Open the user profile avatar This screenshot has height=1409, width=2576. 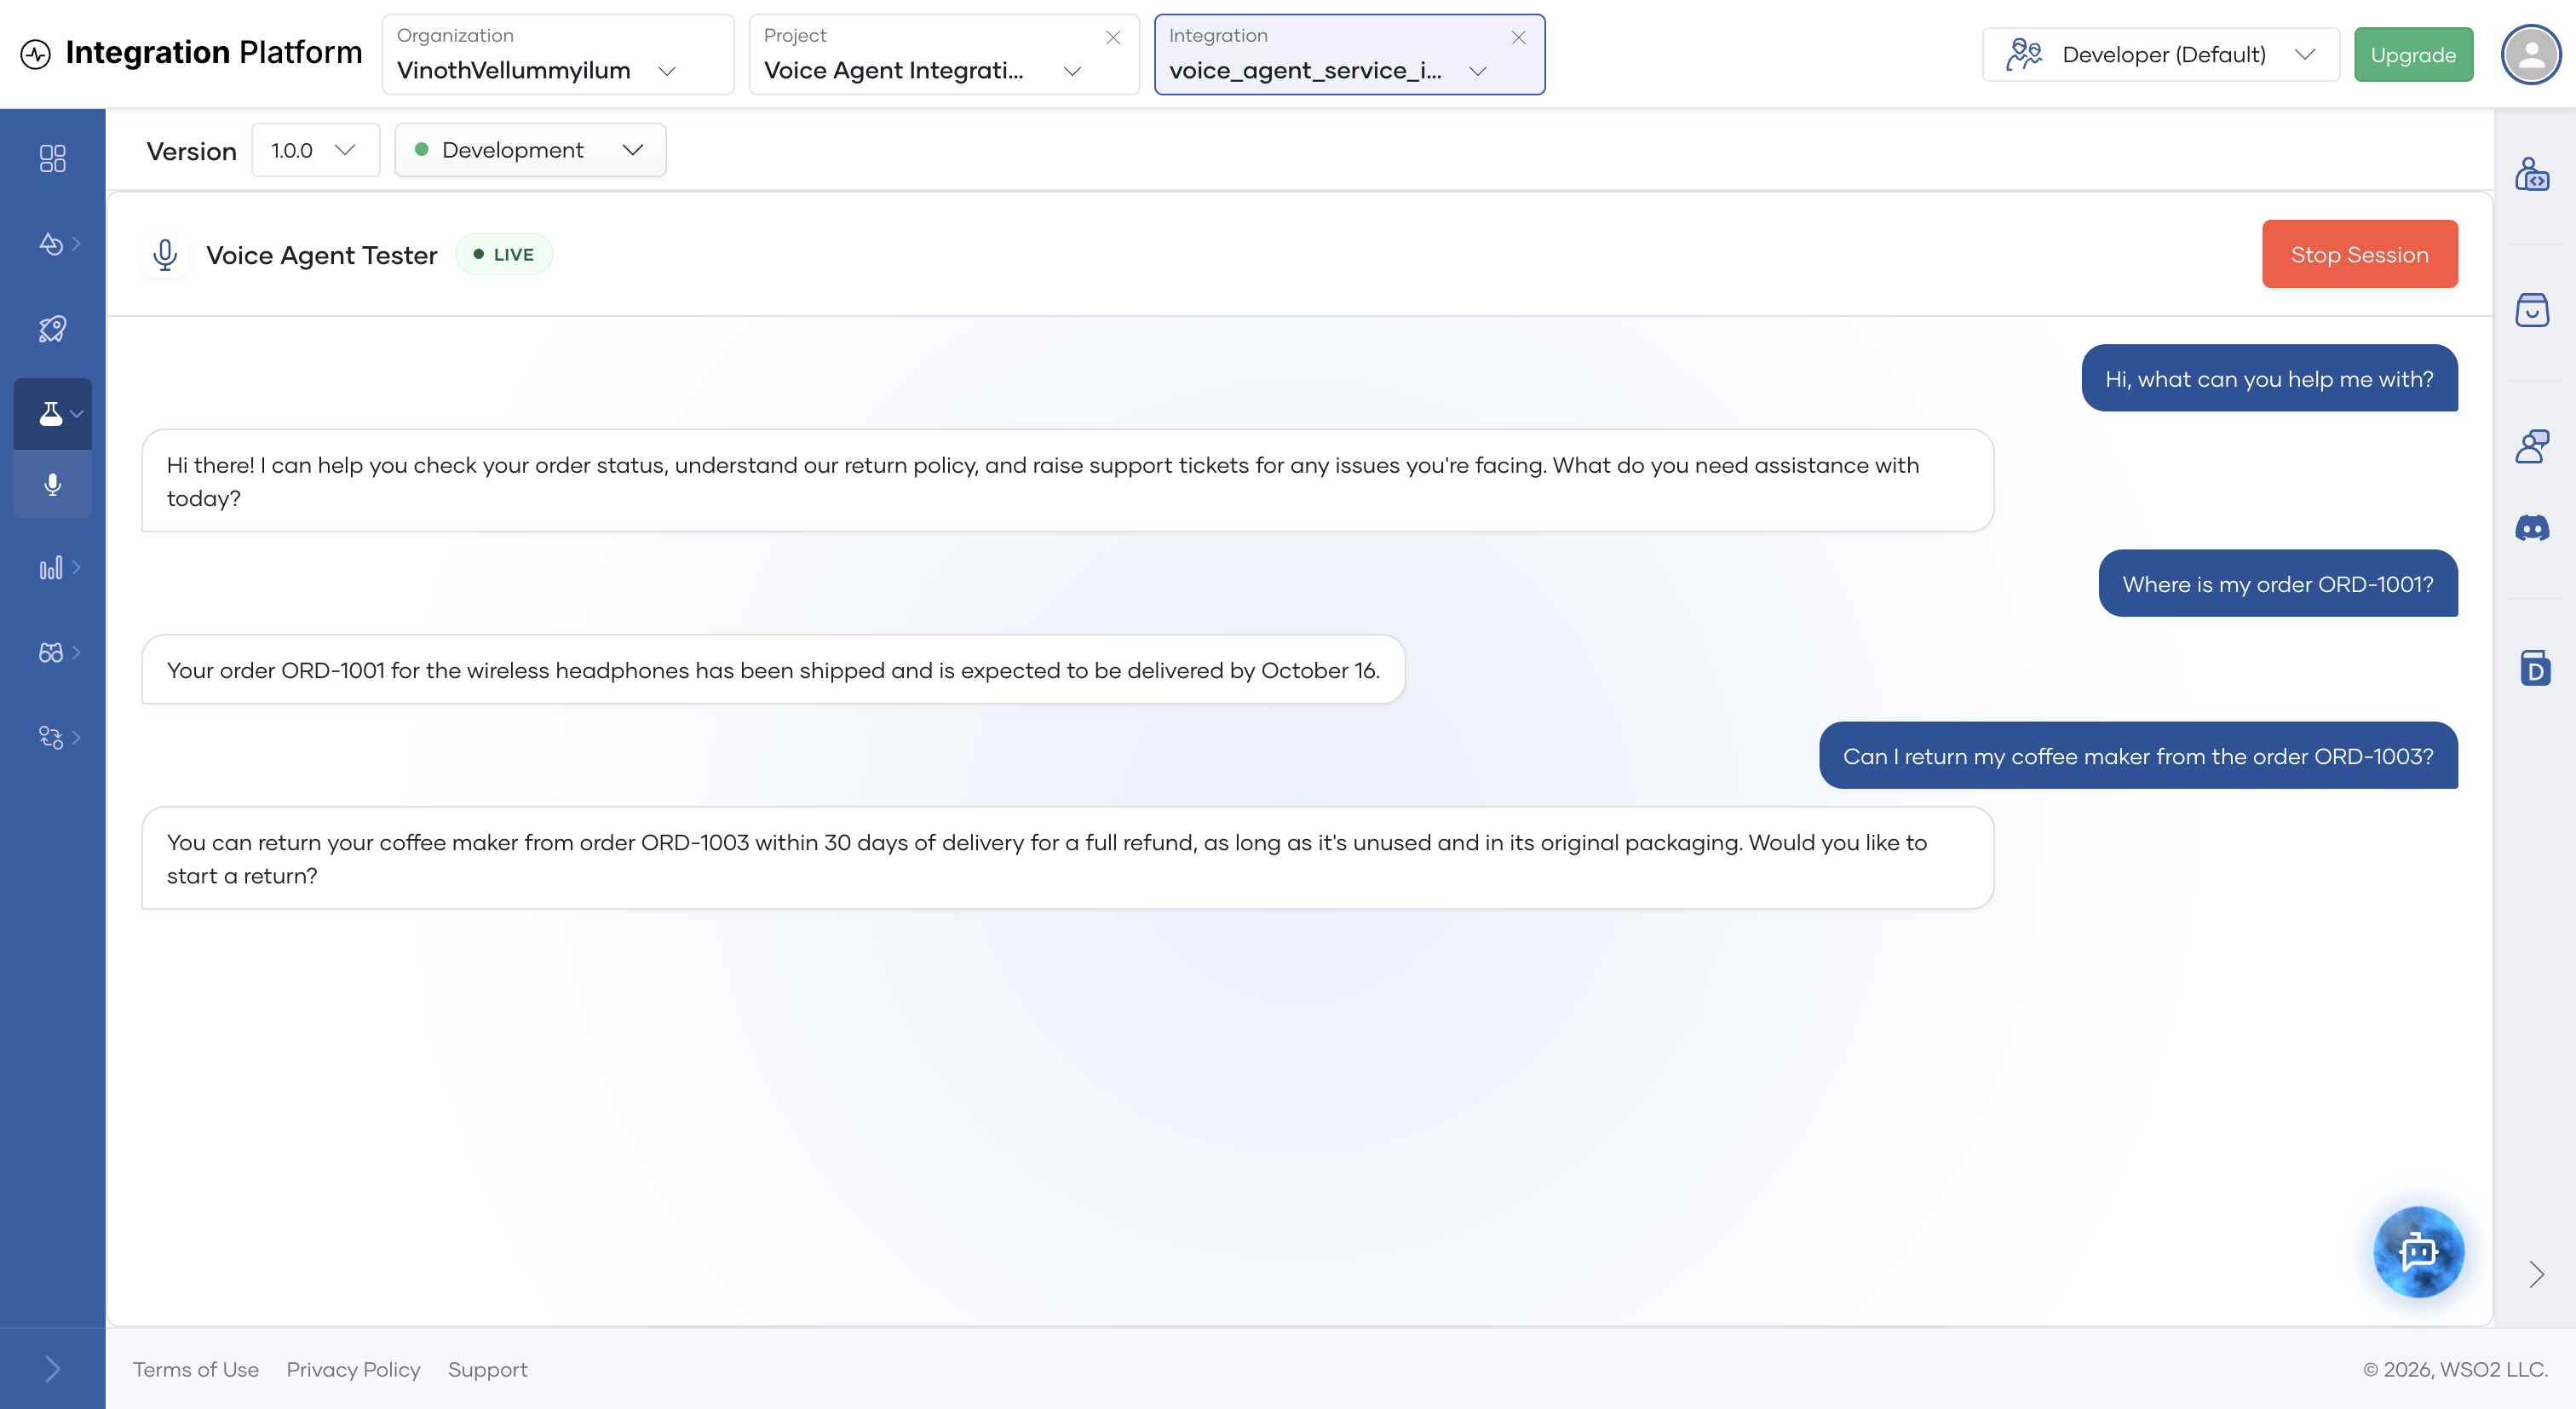click(x=2531, y=54)
